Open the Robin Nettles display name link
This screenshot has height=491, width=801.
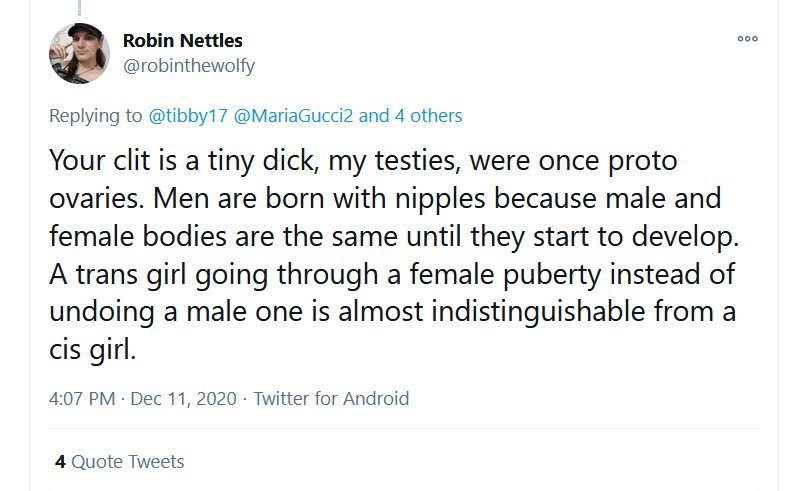click(x=182, y=40)
